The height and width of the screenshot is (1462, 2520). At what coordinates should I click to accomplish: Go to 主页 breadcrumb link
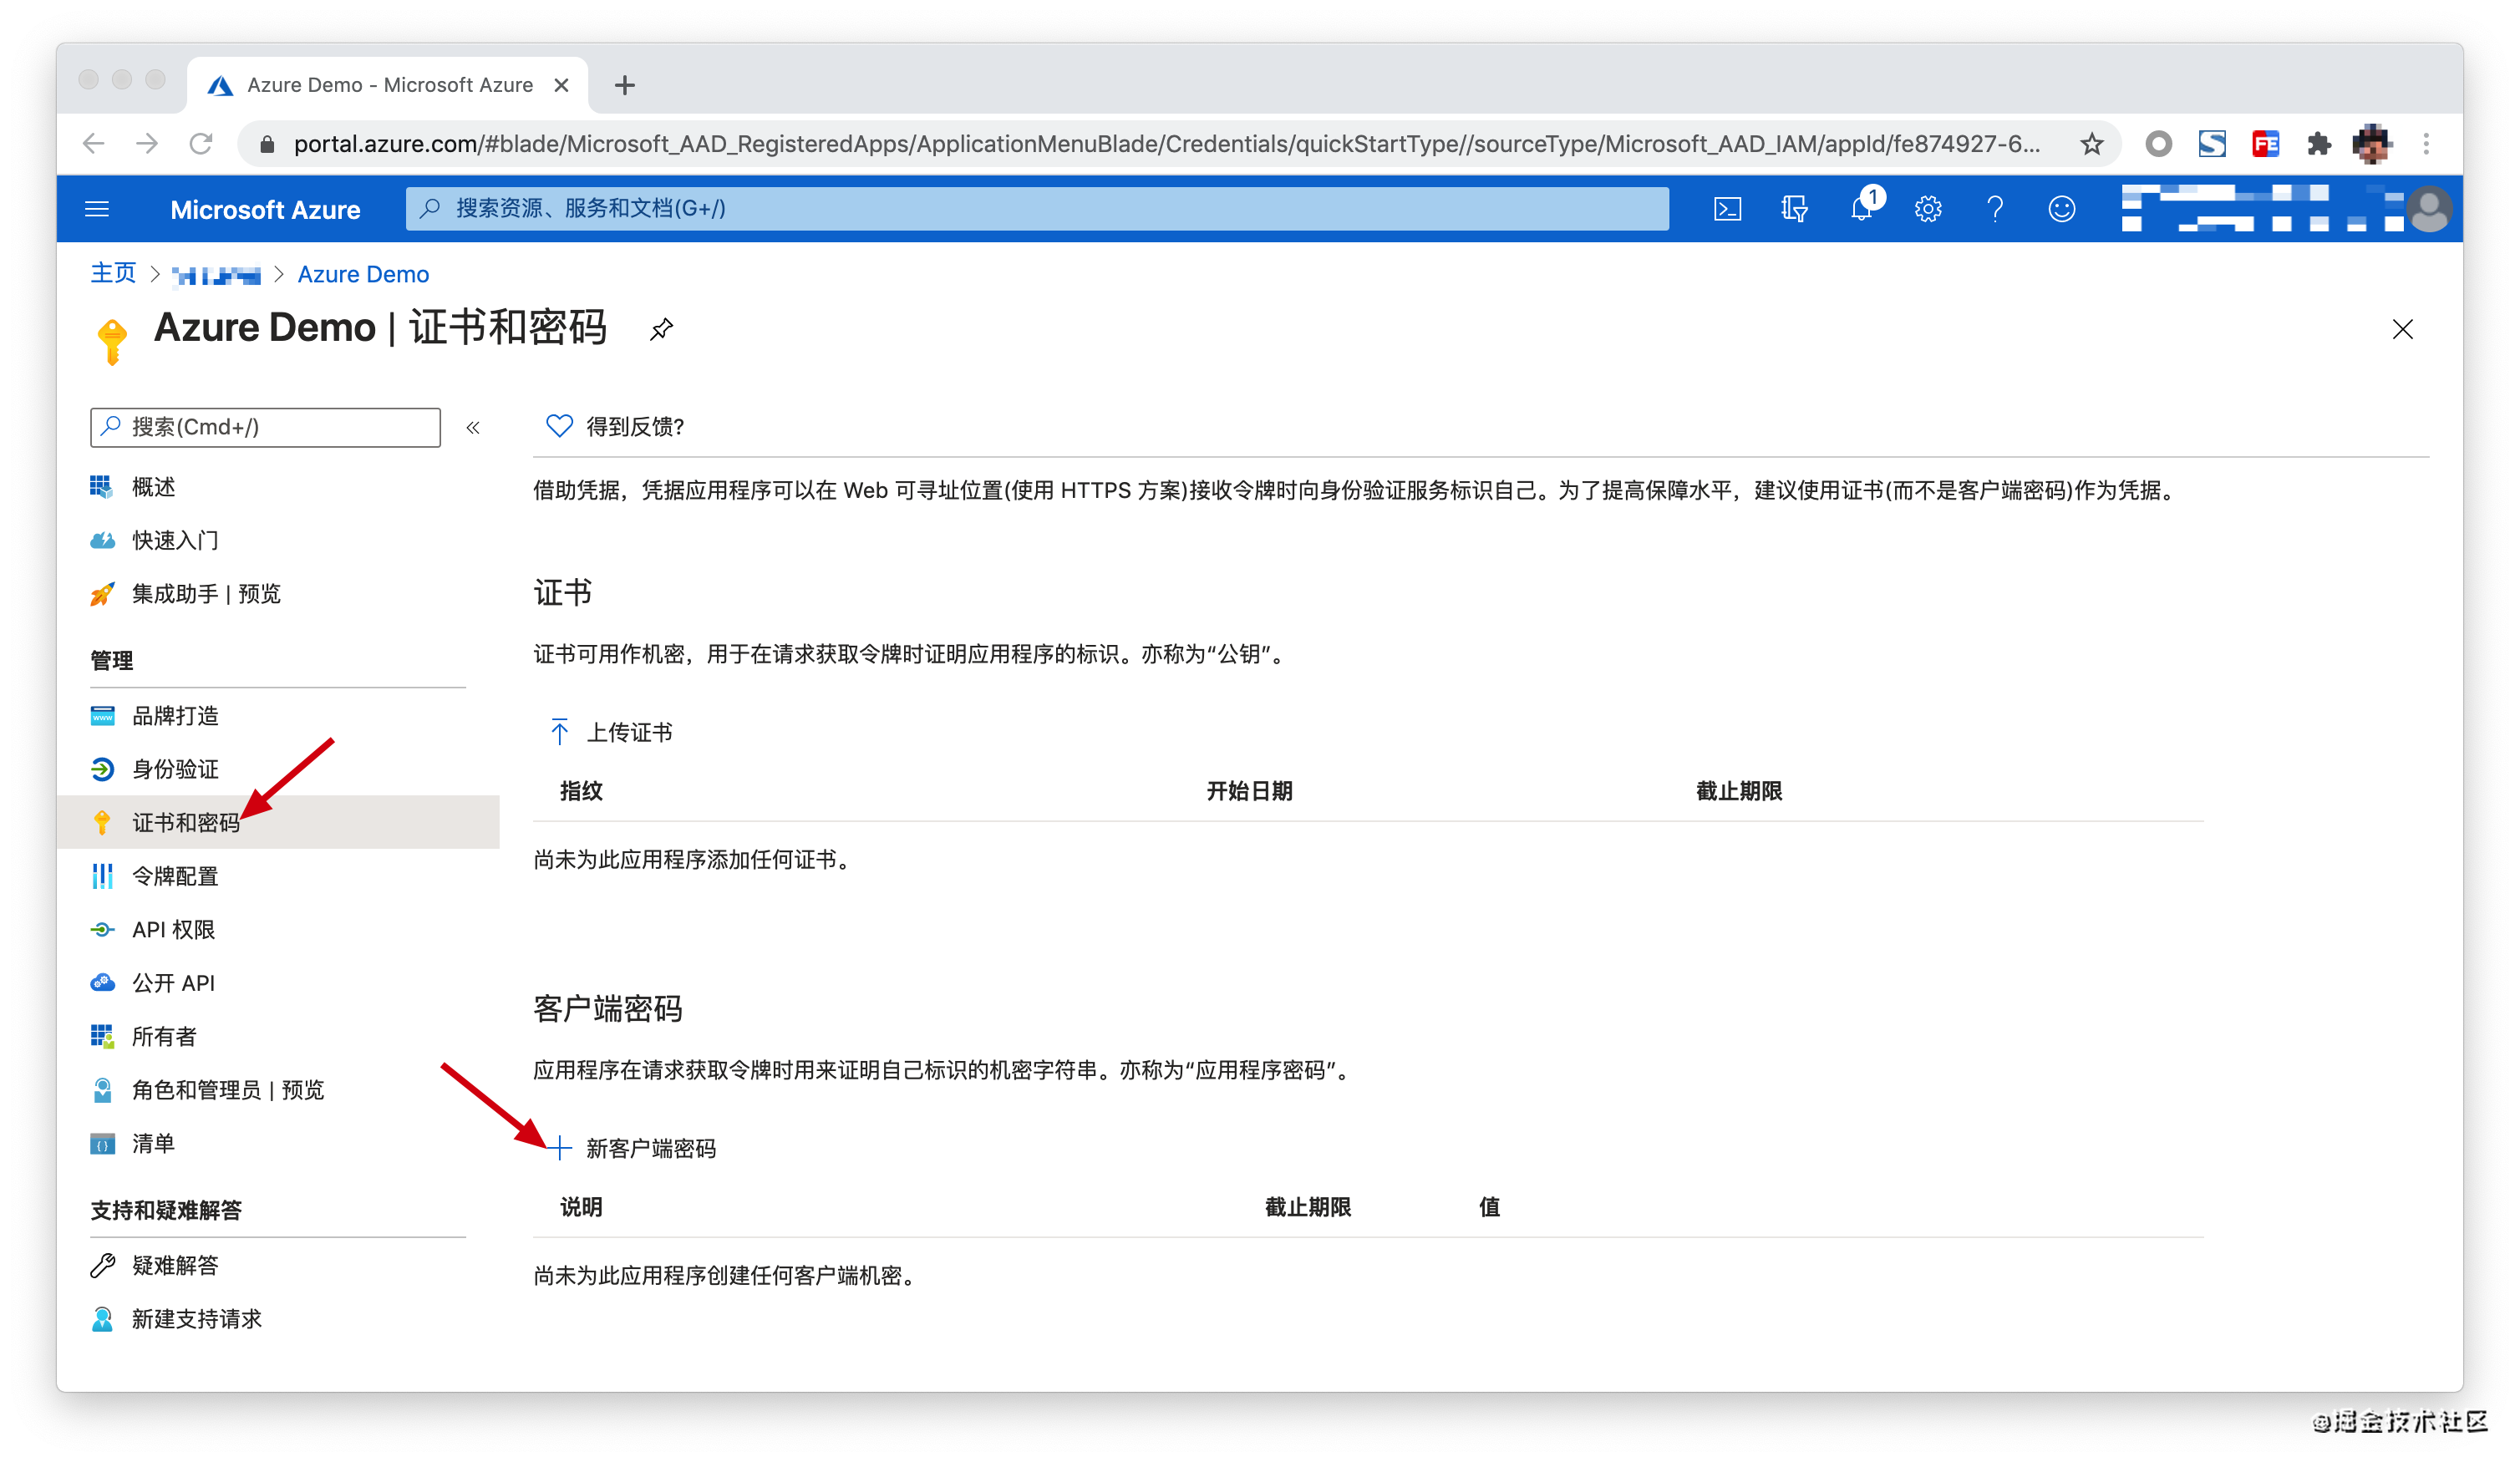click(x=113, y=273)
